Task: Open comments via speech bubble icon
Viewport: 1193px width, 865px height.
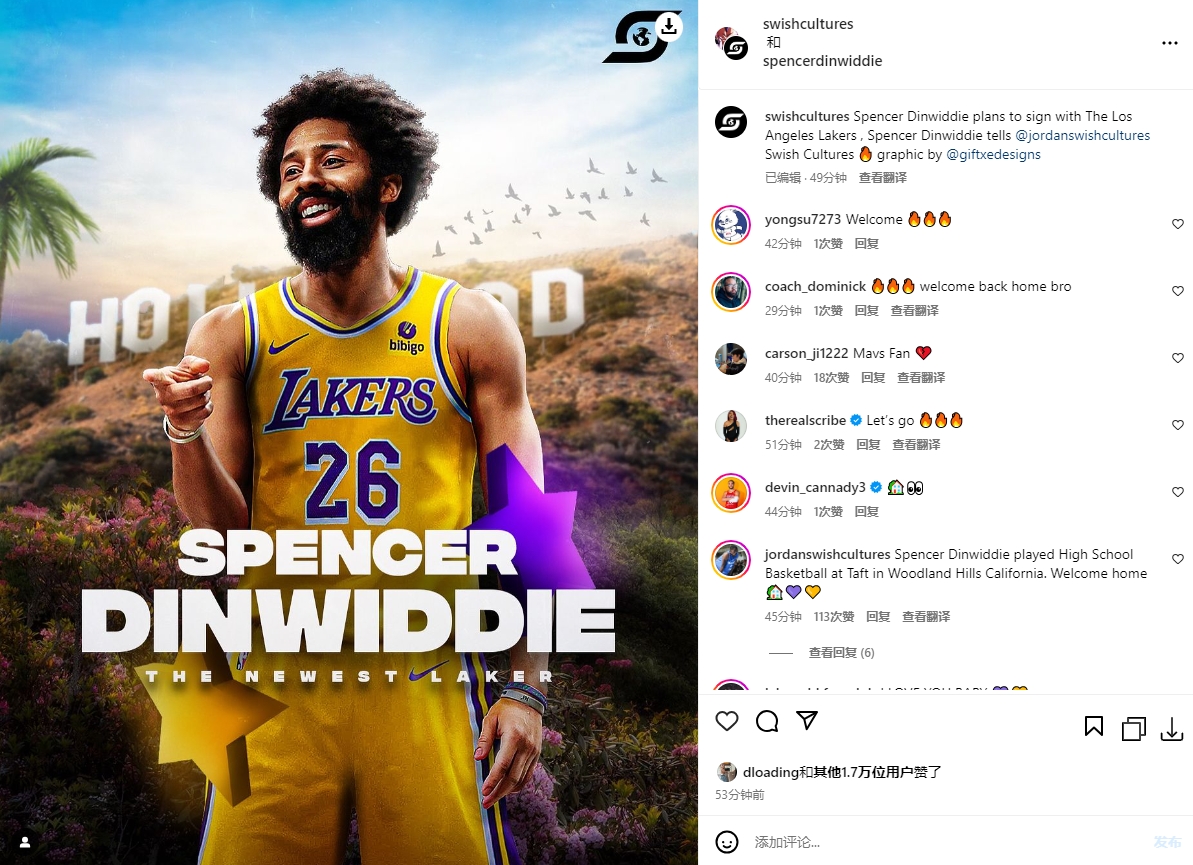Action: [x=767, y=720]
